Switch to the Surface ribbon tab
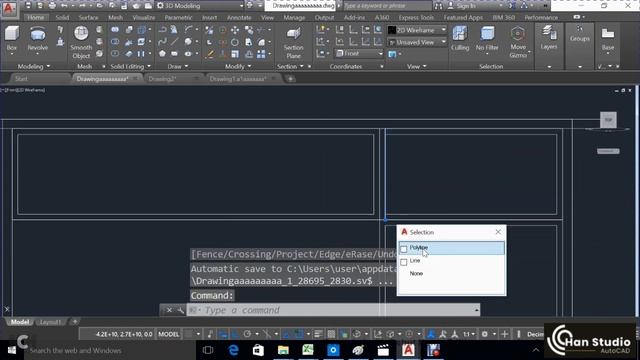The width and height of the screenshot is (640, 360). click(88, 18)
